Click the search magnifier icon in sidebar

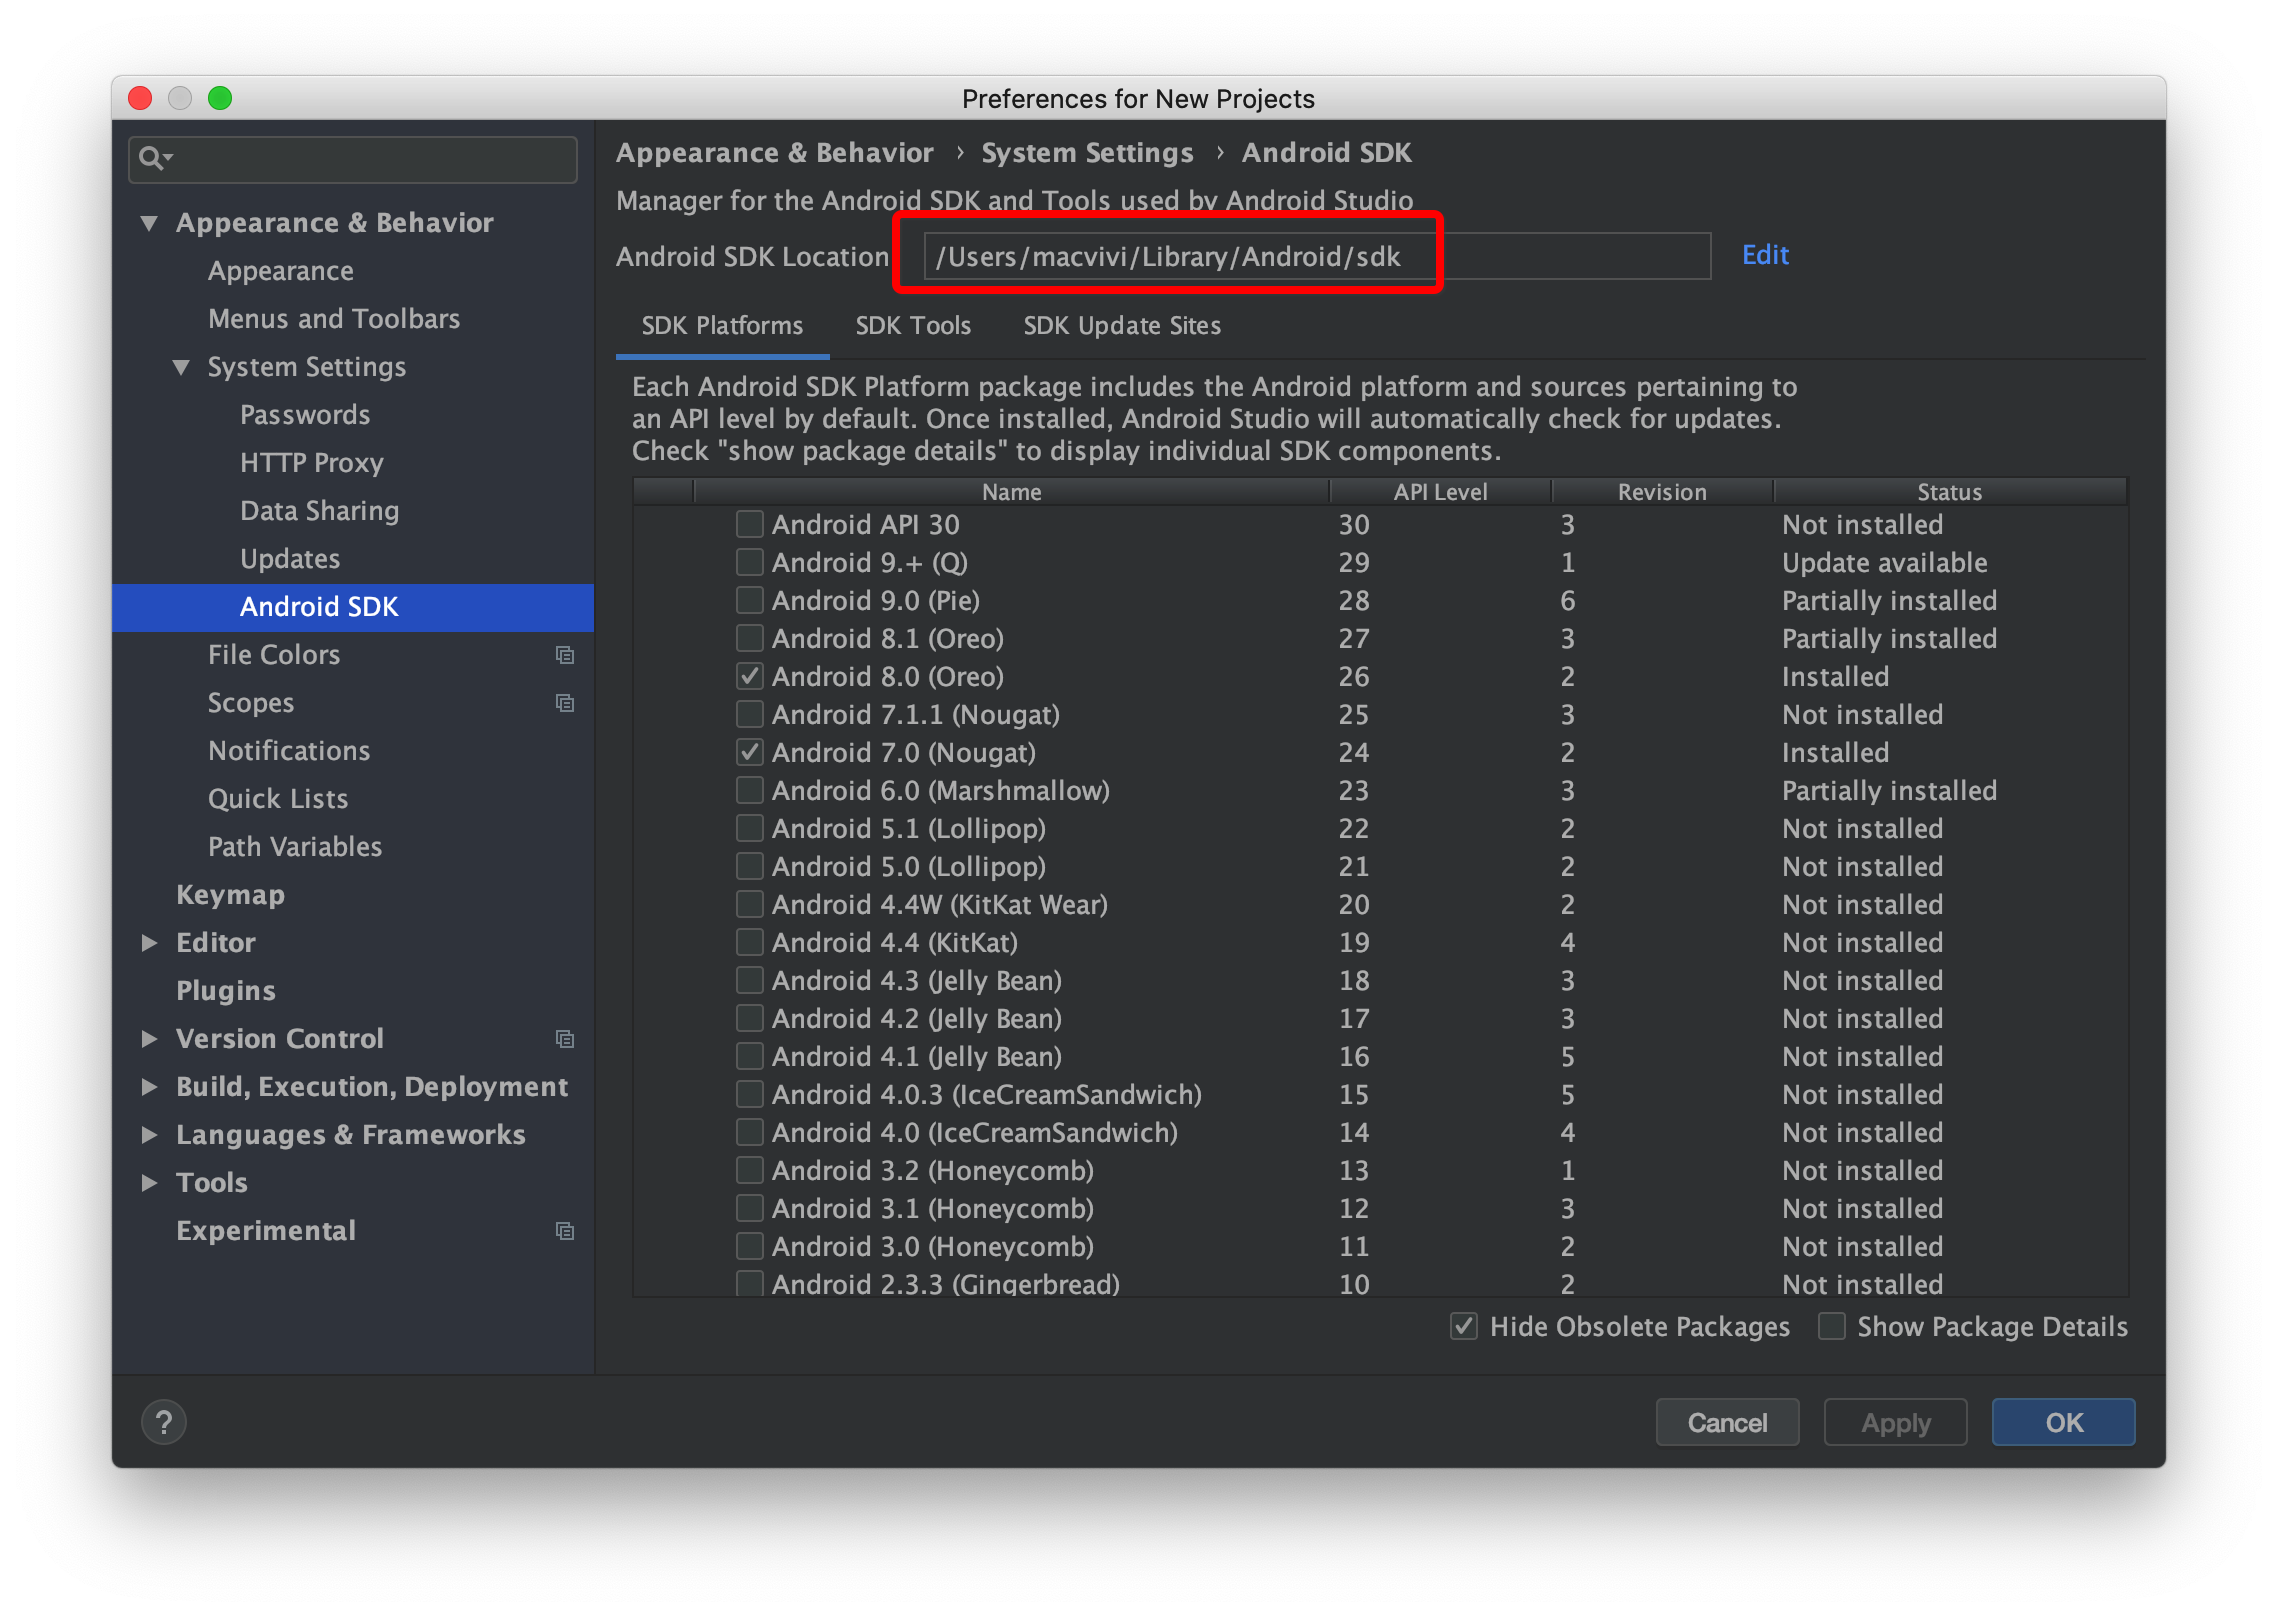tap(155, 158)
